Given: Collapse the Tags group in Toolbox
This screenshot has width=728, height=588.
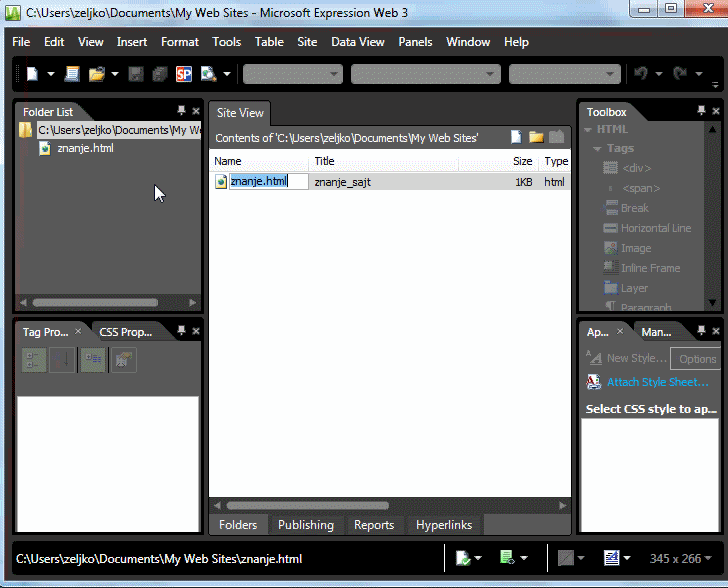Looking at the screenshot, I should click(597, 149).
